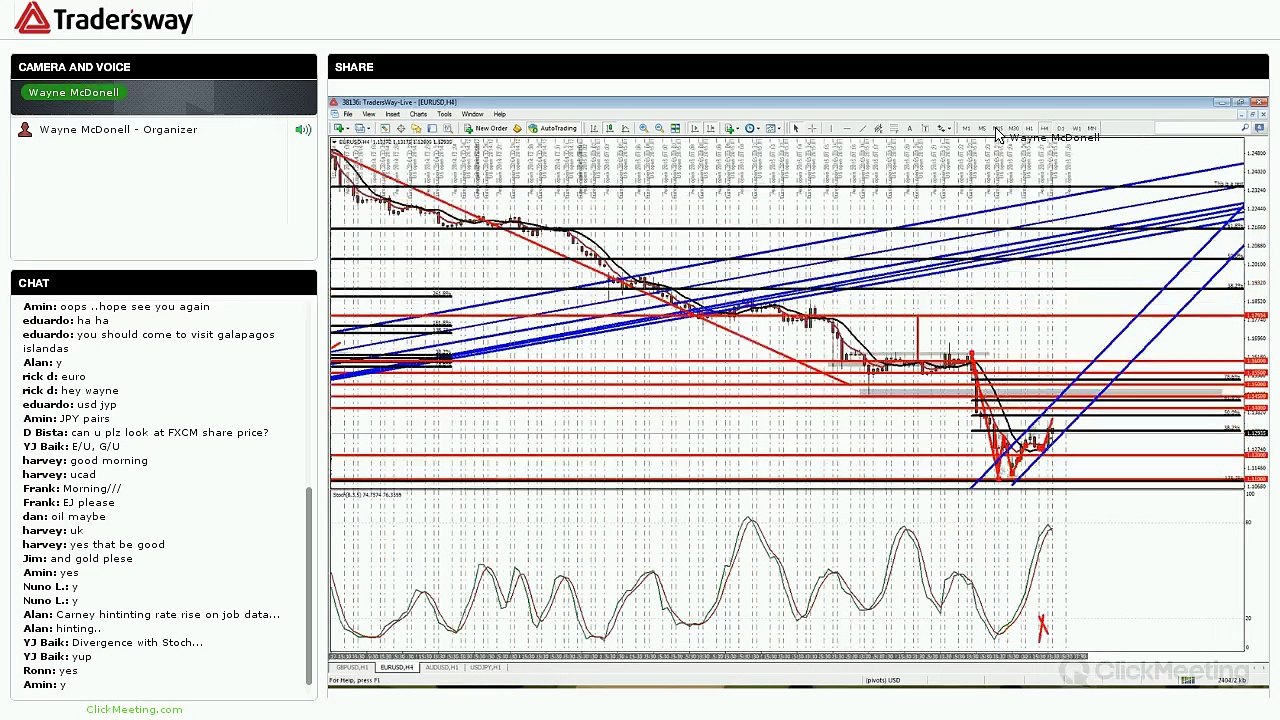Click the New Order button

(x=485, y=128)
